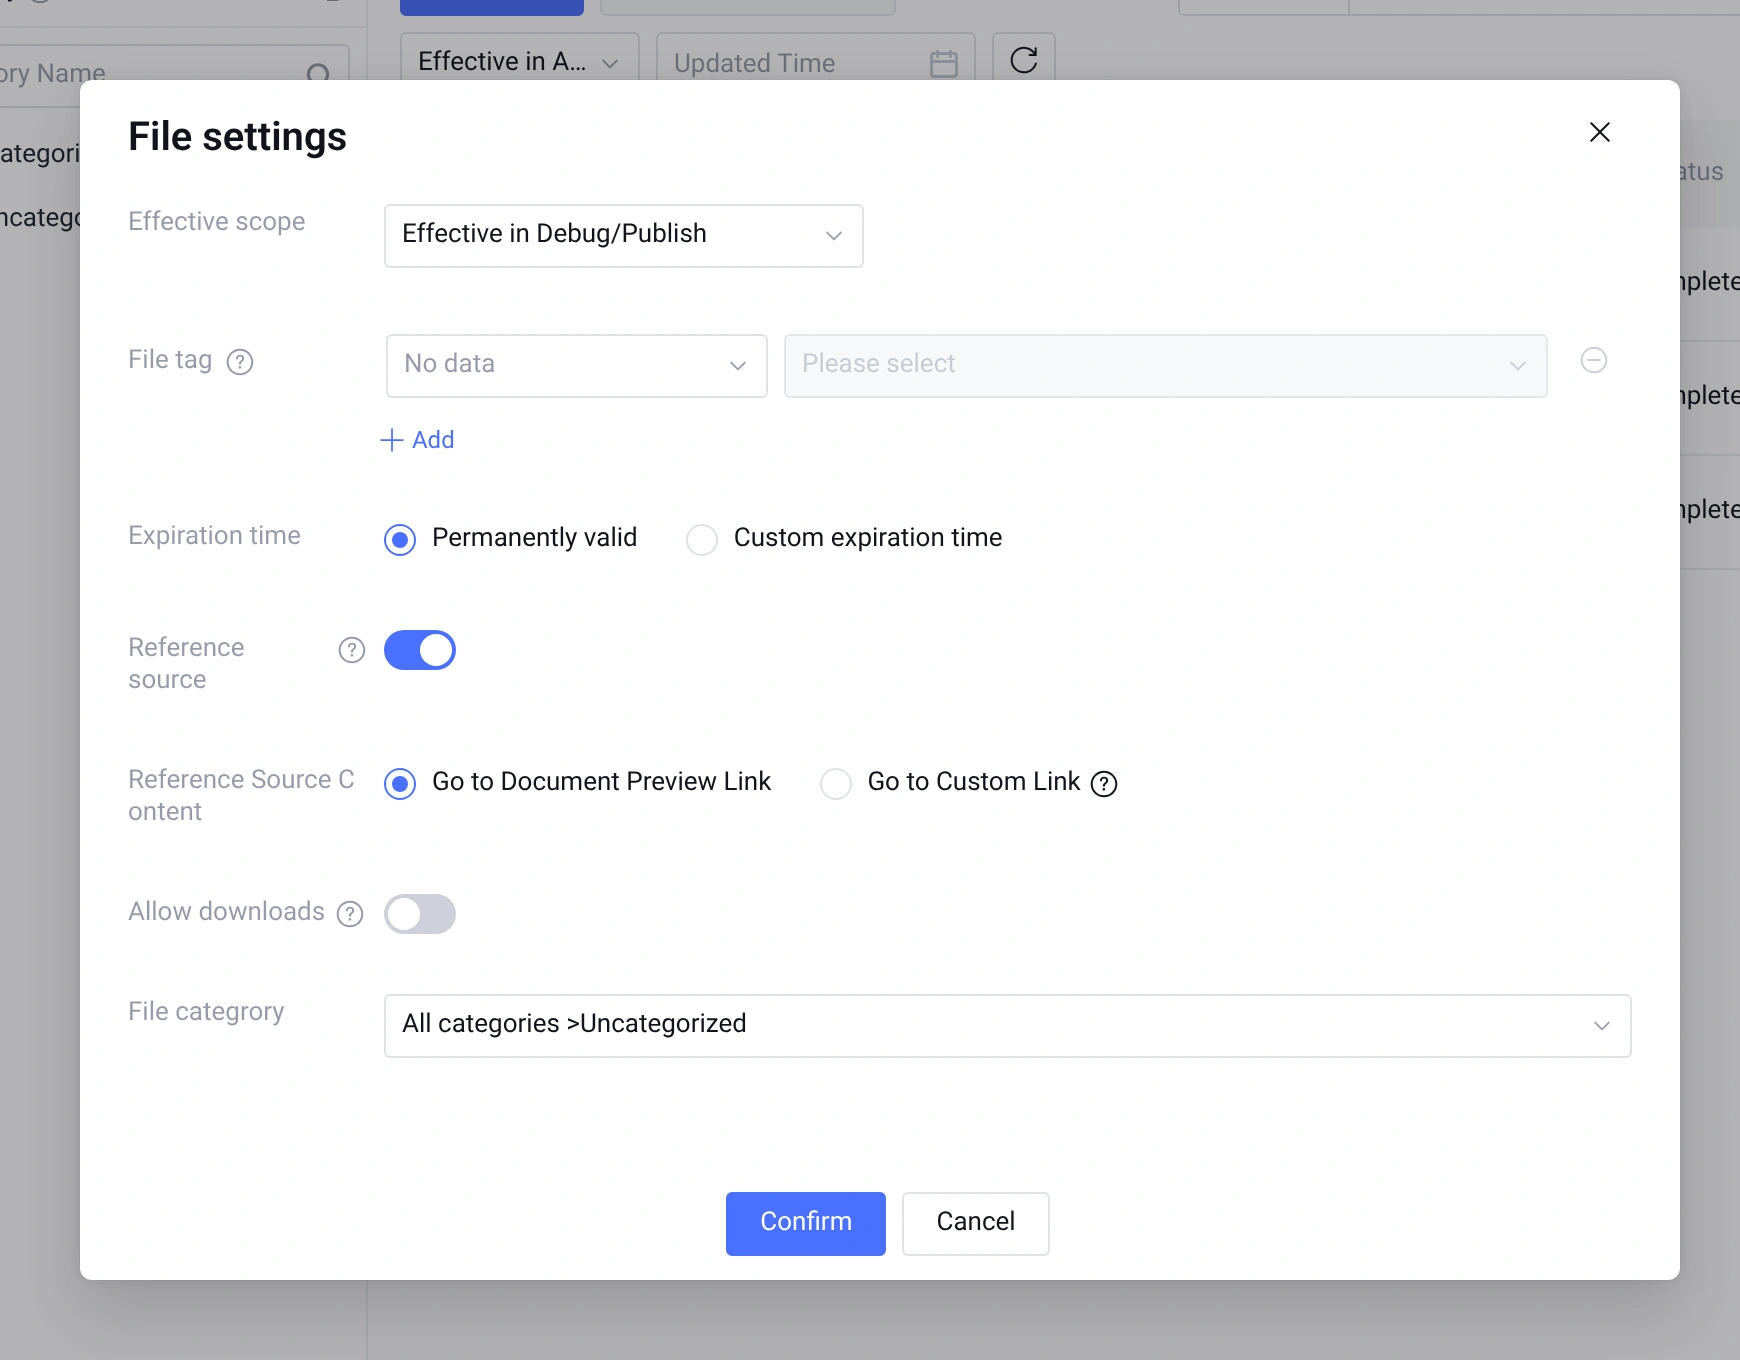Choose the Go to Custom Link option
Image resolution: width=1740 pixels, height=1360 pixels.
point(836,783)
